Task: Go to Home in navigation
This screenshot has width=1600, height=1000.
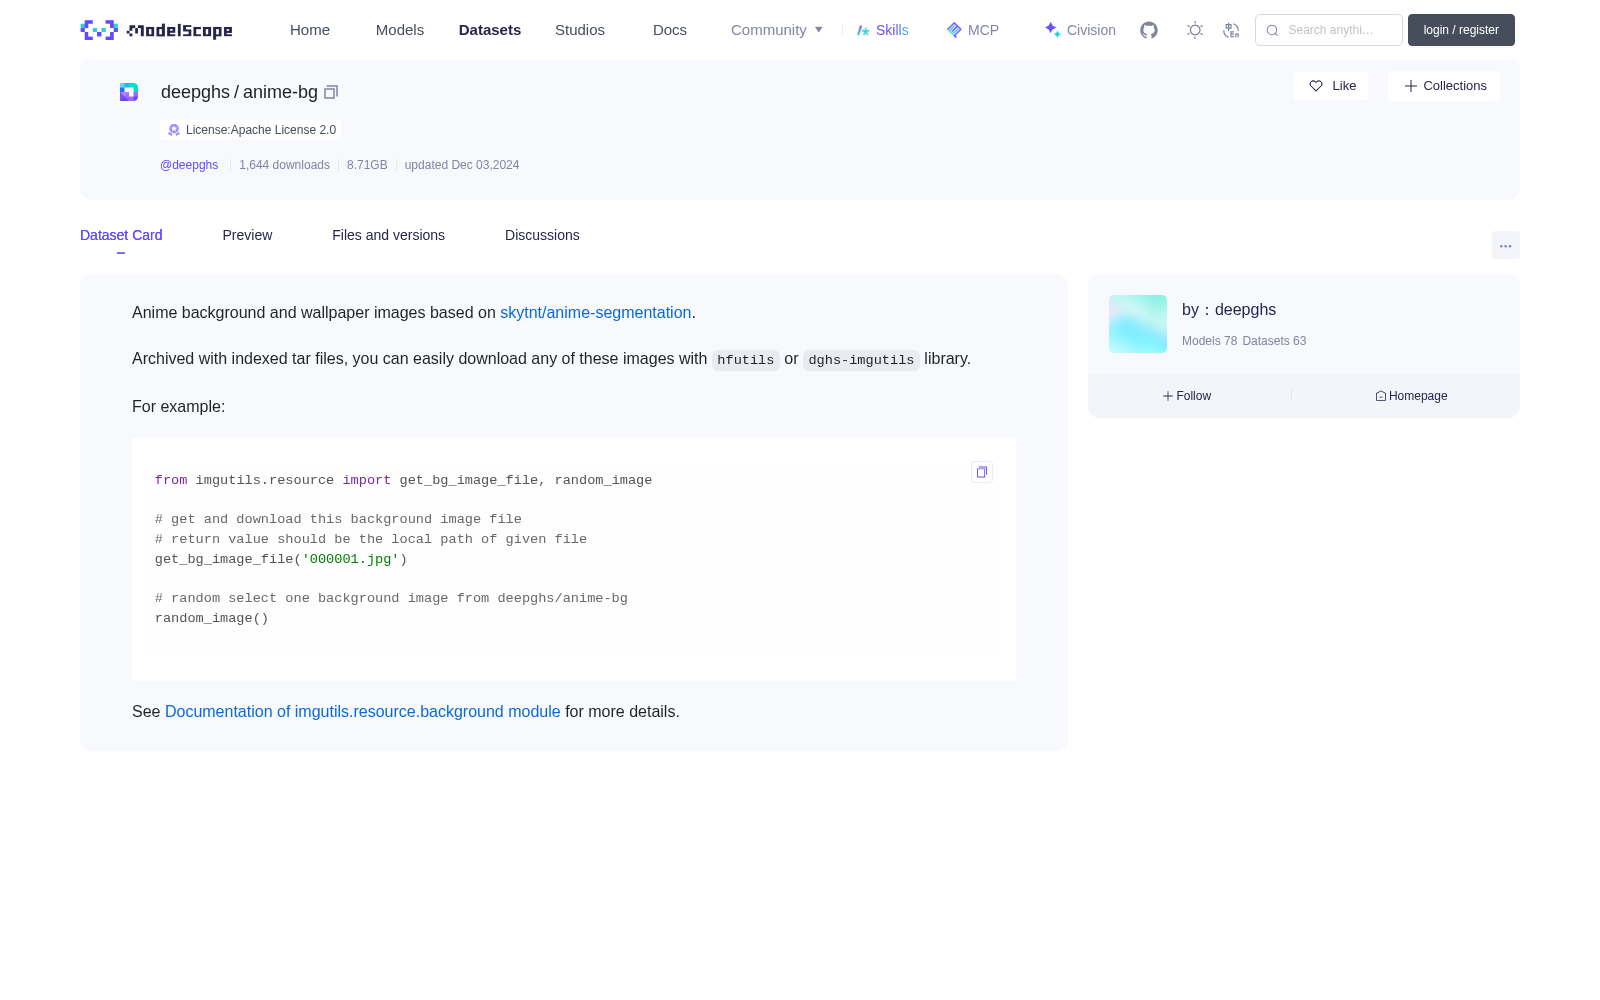Action: click(310, 30)
